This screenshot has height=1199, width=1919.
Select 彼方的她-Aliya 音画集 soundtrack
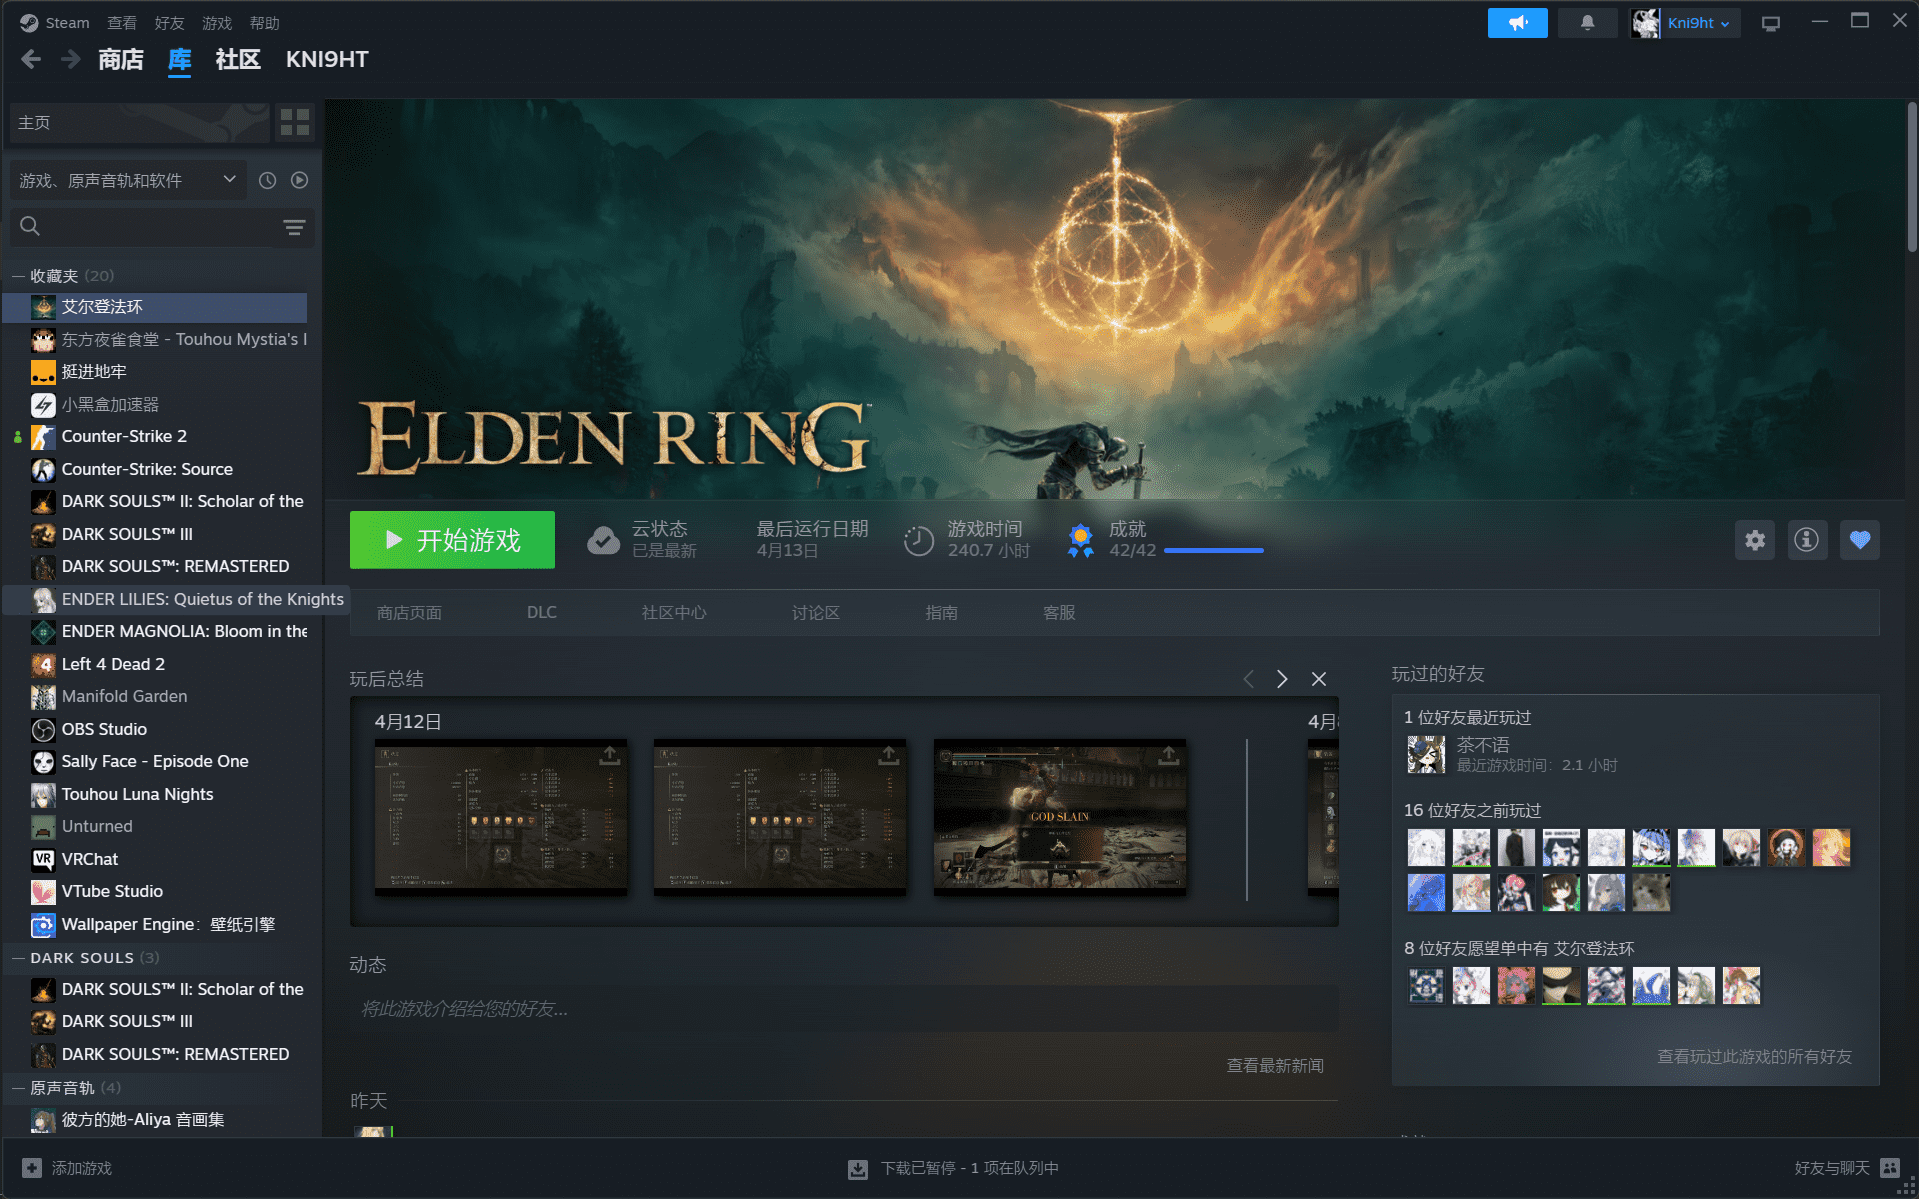pos(155,1120)
